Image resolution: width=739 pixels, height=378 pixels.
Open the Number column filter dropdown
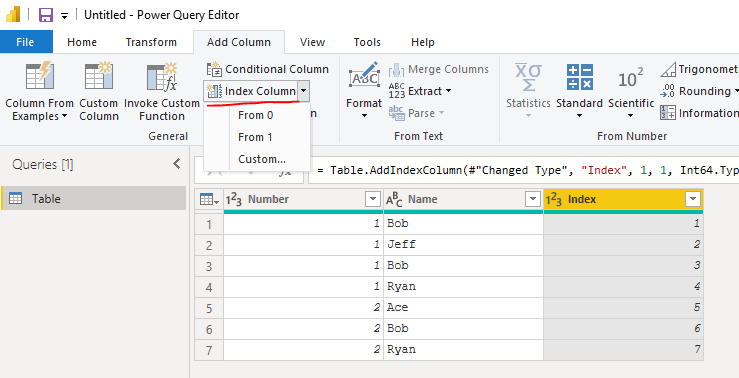tap(373, 199)
